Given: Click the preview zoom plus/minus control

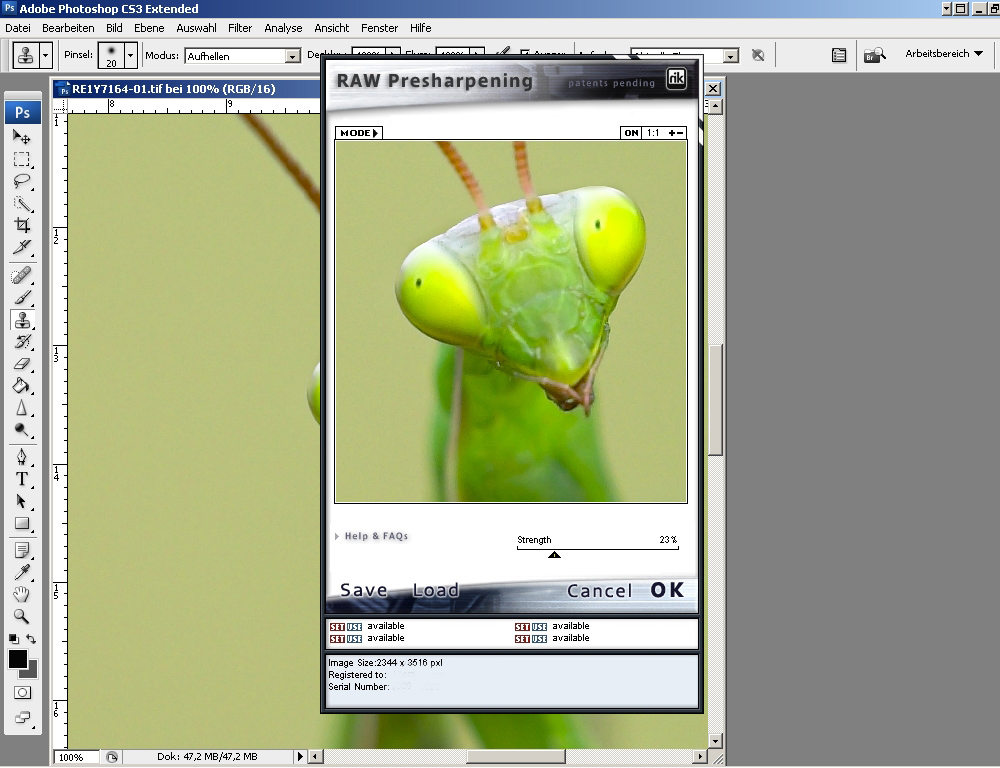Looking at the screenshot, I should pos(676,133).
